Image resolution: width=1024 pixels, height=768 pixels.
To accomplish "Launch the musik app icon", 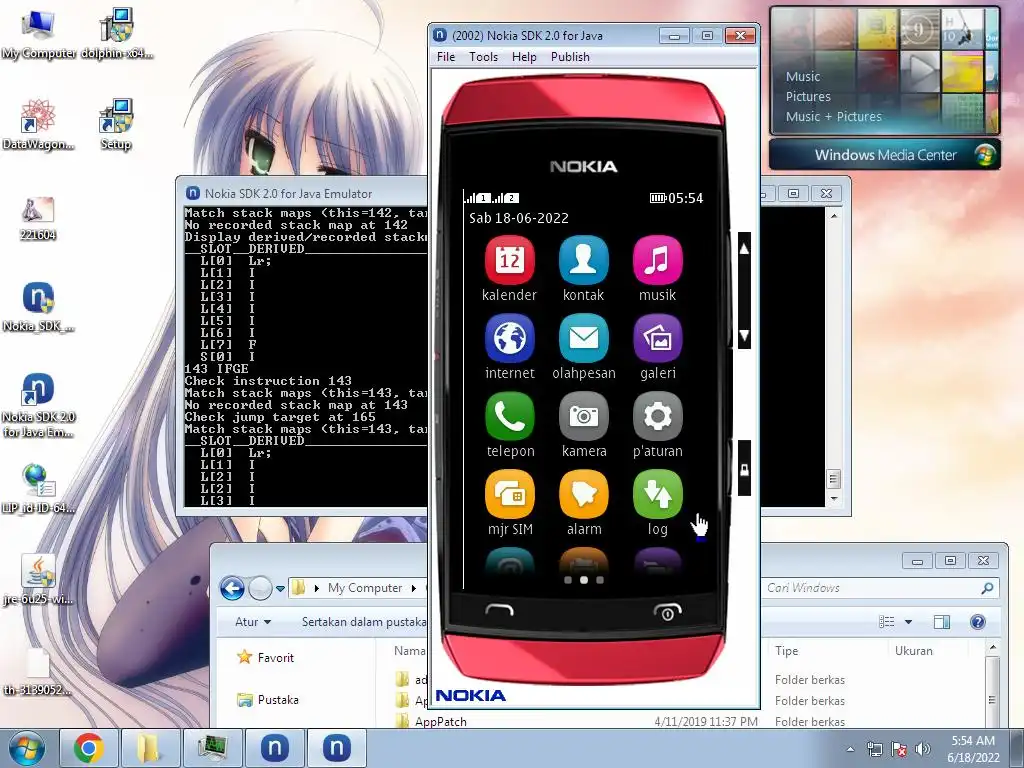I will pos(658,260).
